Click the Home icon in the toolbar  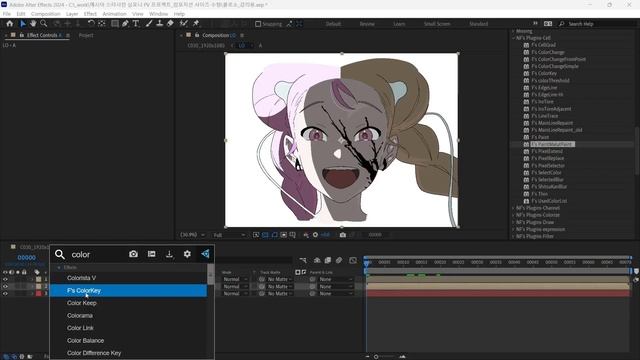point(10,24)
